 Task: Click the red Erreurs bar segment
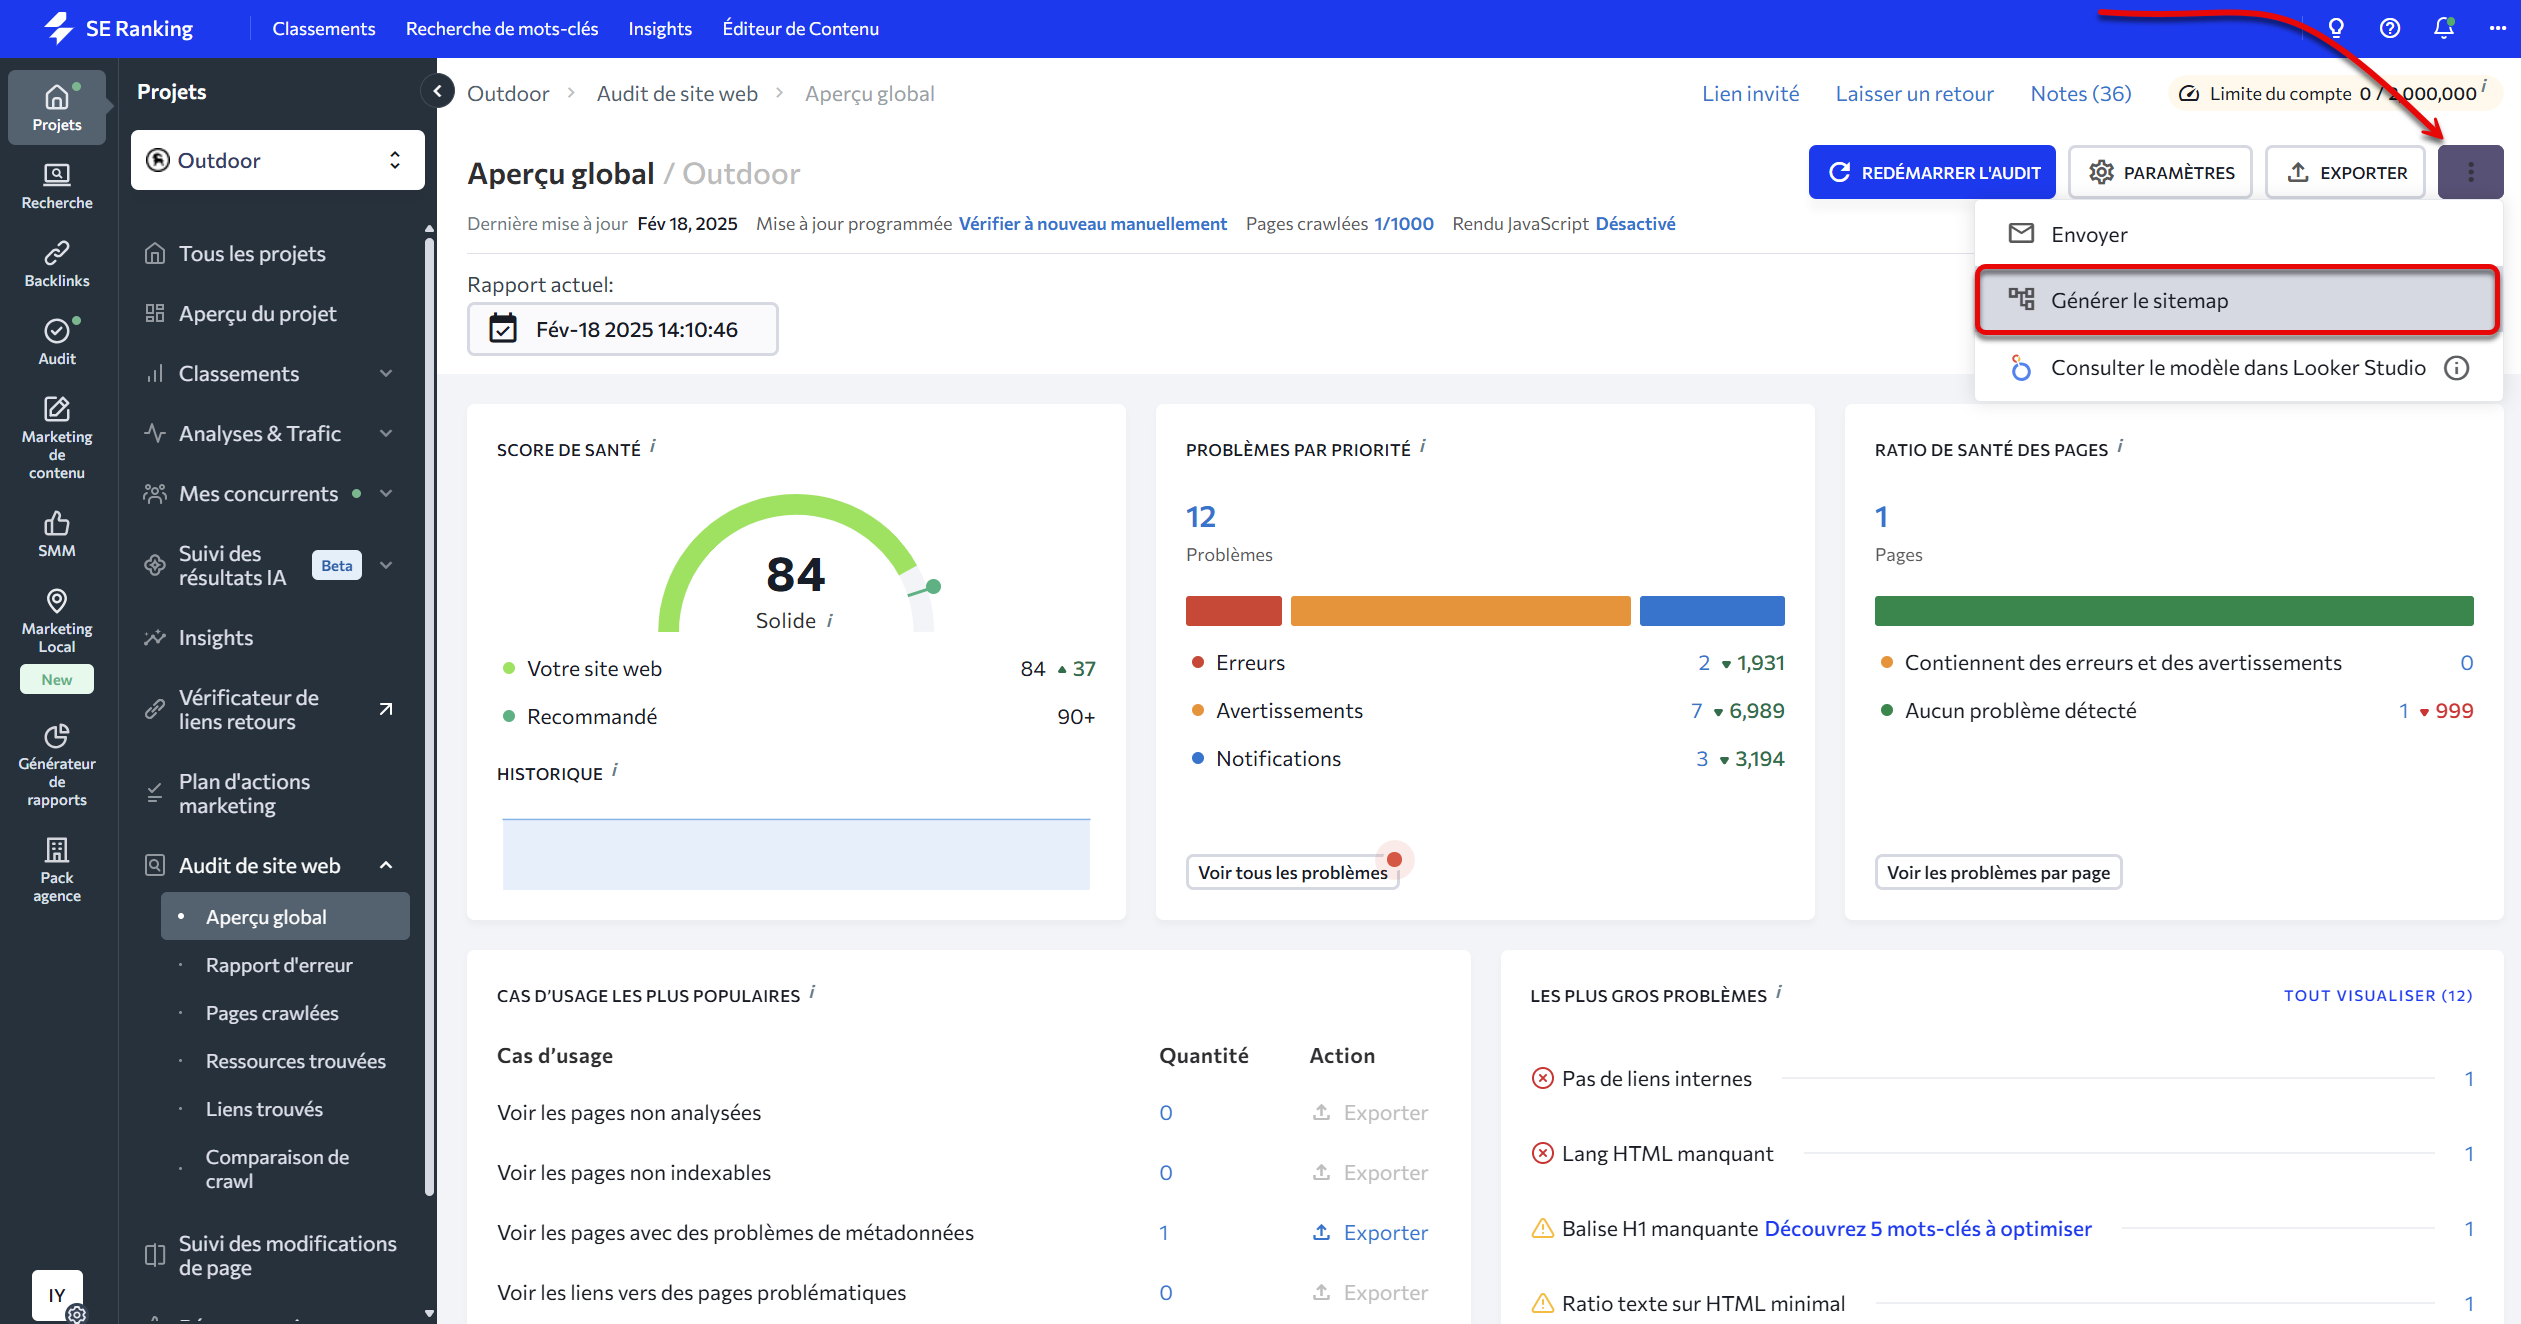[1233, 610]
